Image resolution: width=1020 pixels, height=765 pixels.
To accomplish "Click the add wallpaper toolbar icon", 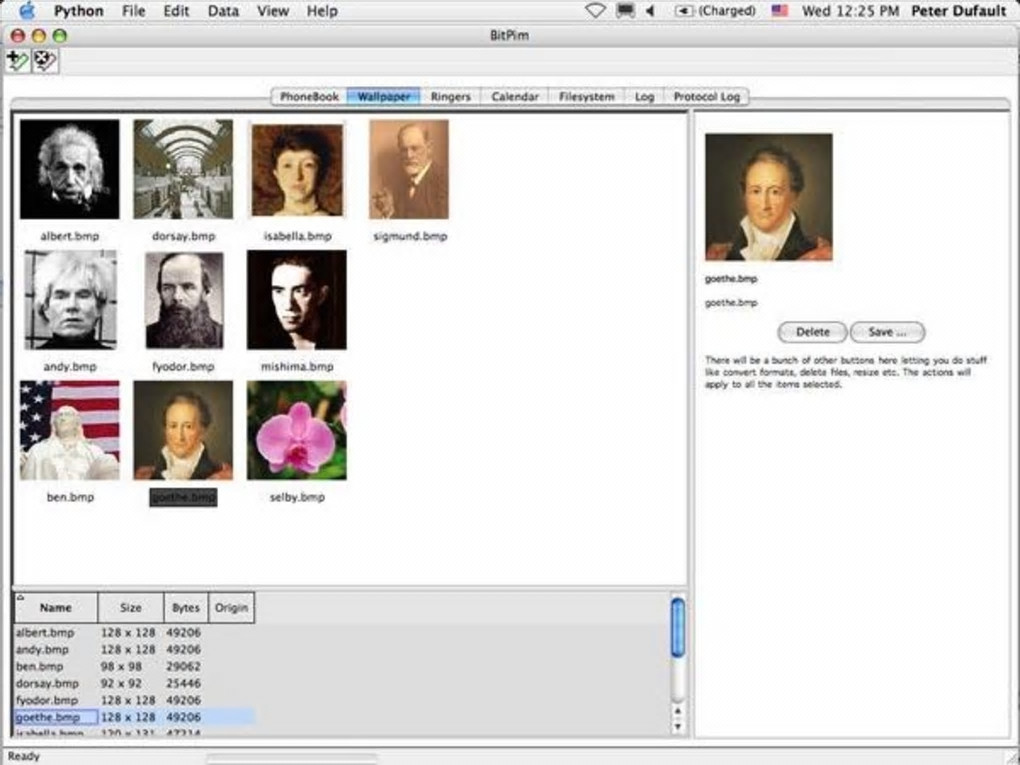I will tap(18, 61).
